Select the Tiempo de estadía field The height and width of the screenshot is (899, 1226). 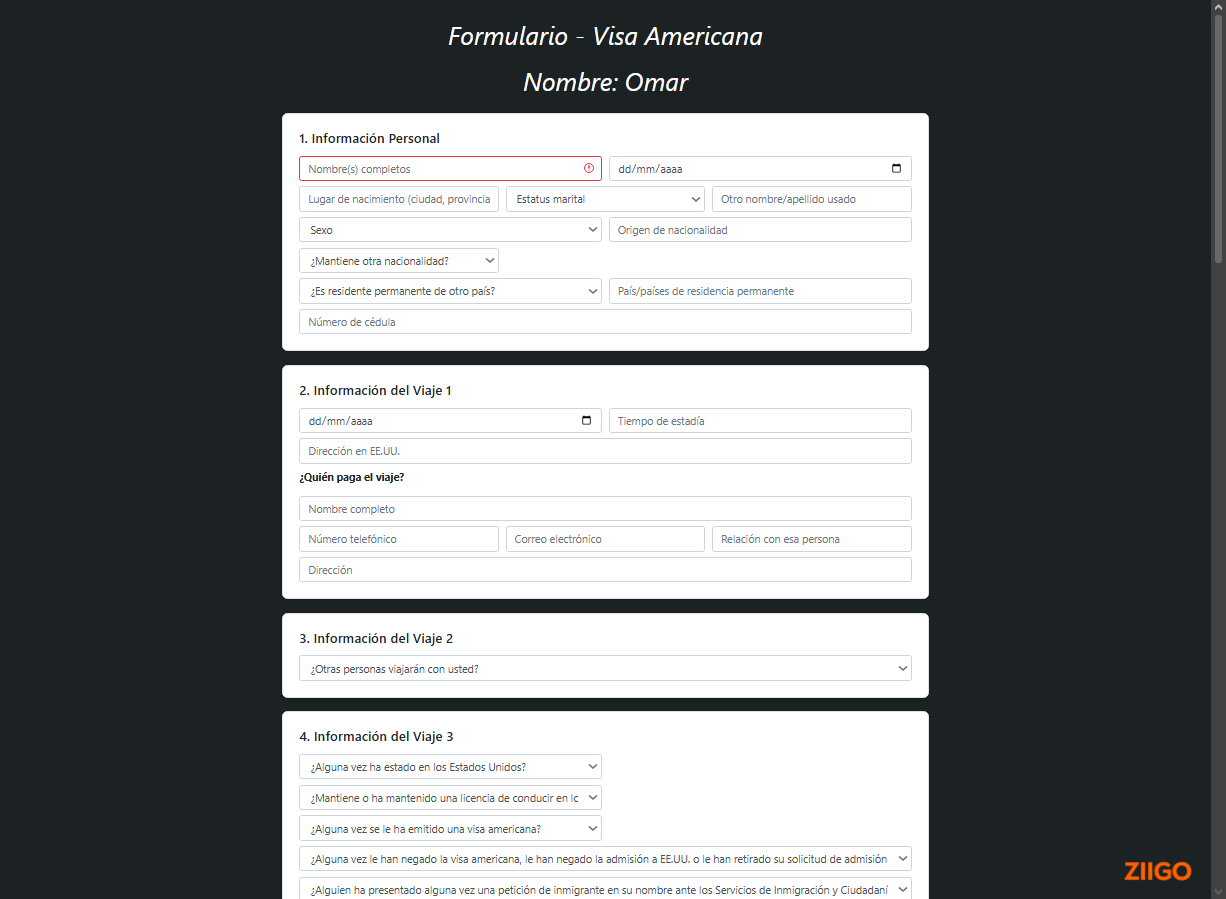[760, 420]
